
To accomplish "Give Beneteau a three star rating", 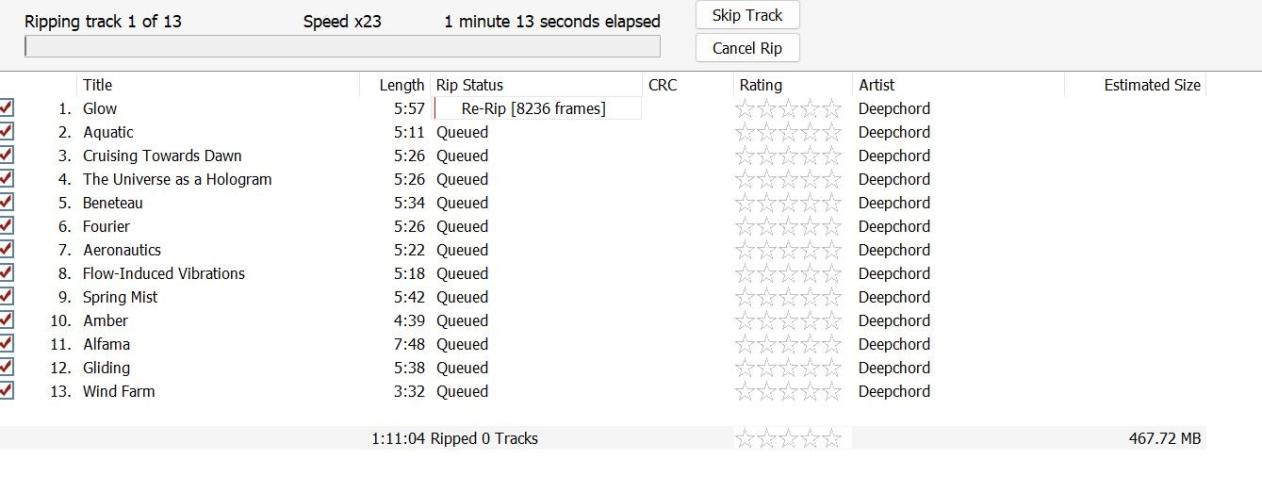I will point(788,203).
